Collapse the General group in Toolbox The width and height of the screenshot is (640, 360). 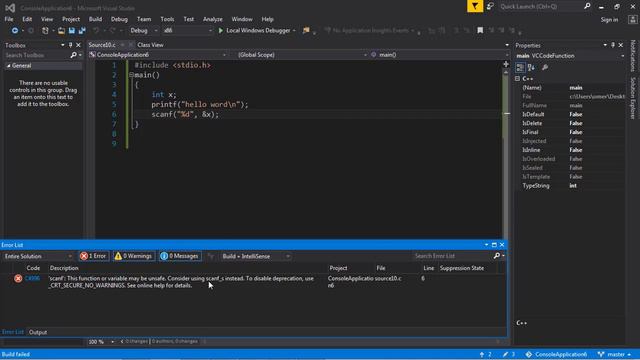pos(8,66)
